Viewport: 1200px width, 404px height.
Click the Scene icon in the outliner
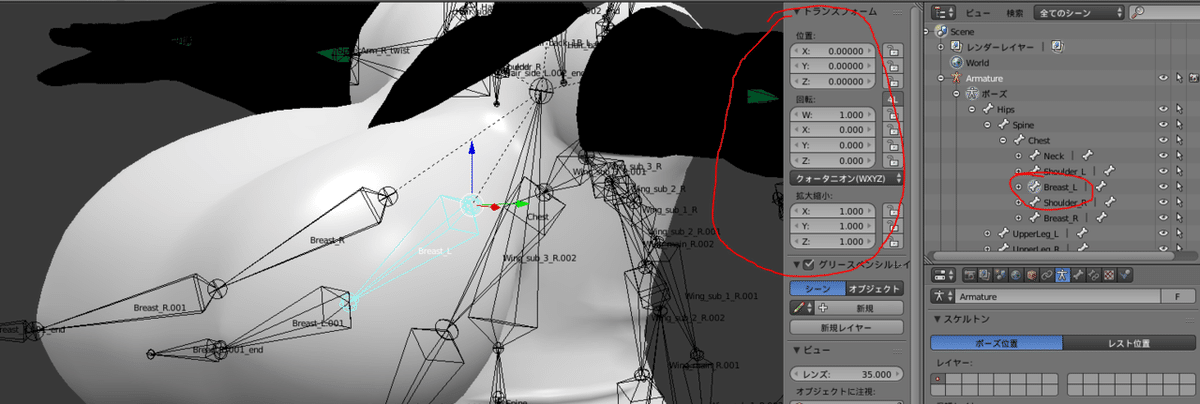(942, 31)
